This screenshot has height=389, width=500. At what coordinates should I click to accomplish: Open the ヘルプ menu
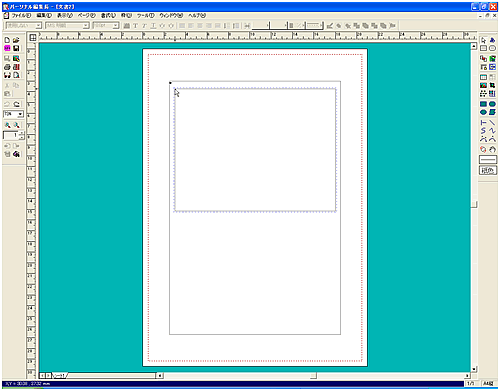[x=197, y=16]
